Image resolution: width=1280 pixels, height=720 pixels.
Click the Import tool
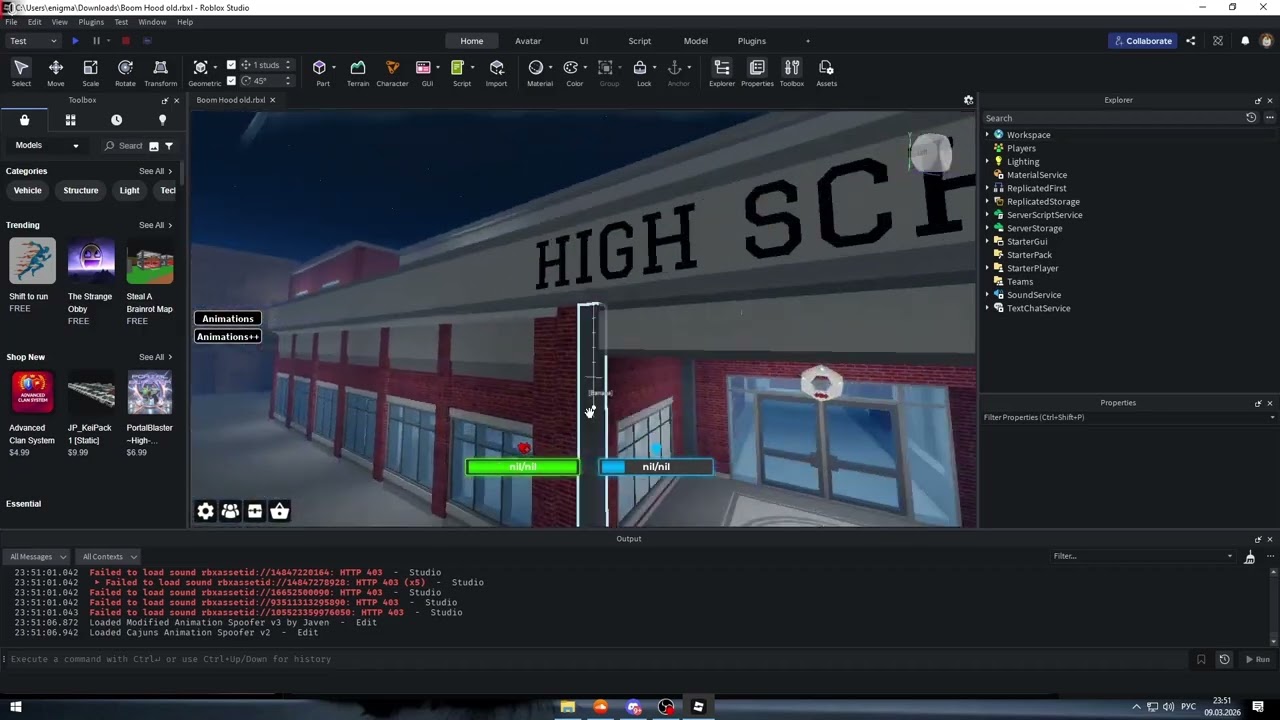click(496, 72)
